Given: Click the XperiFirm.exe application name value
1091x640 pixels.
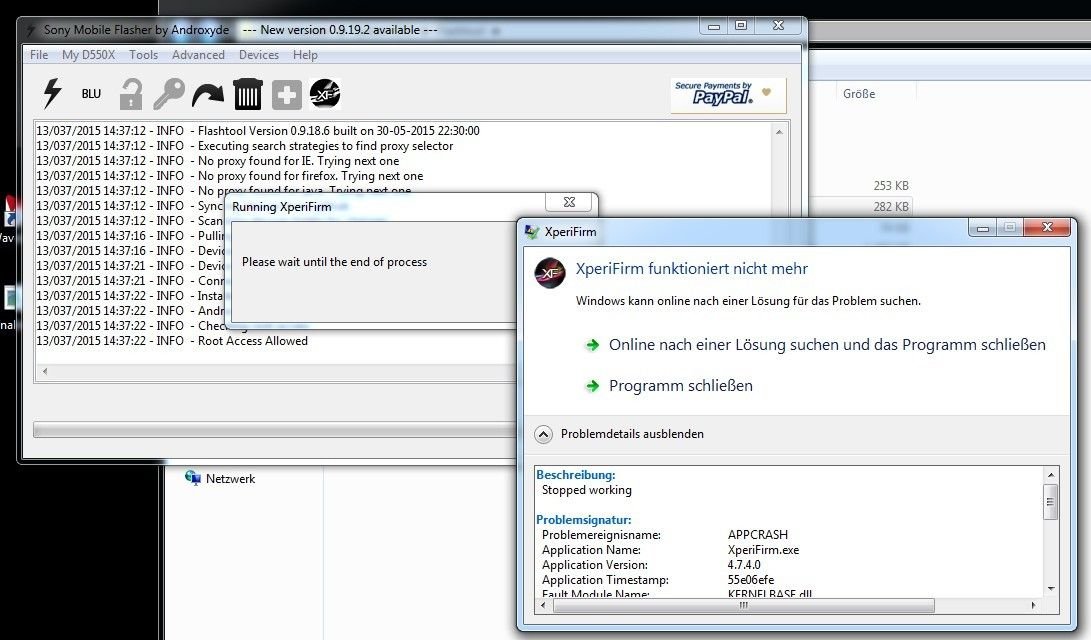Looking at the screenshot, I should [x=763, y=550].
